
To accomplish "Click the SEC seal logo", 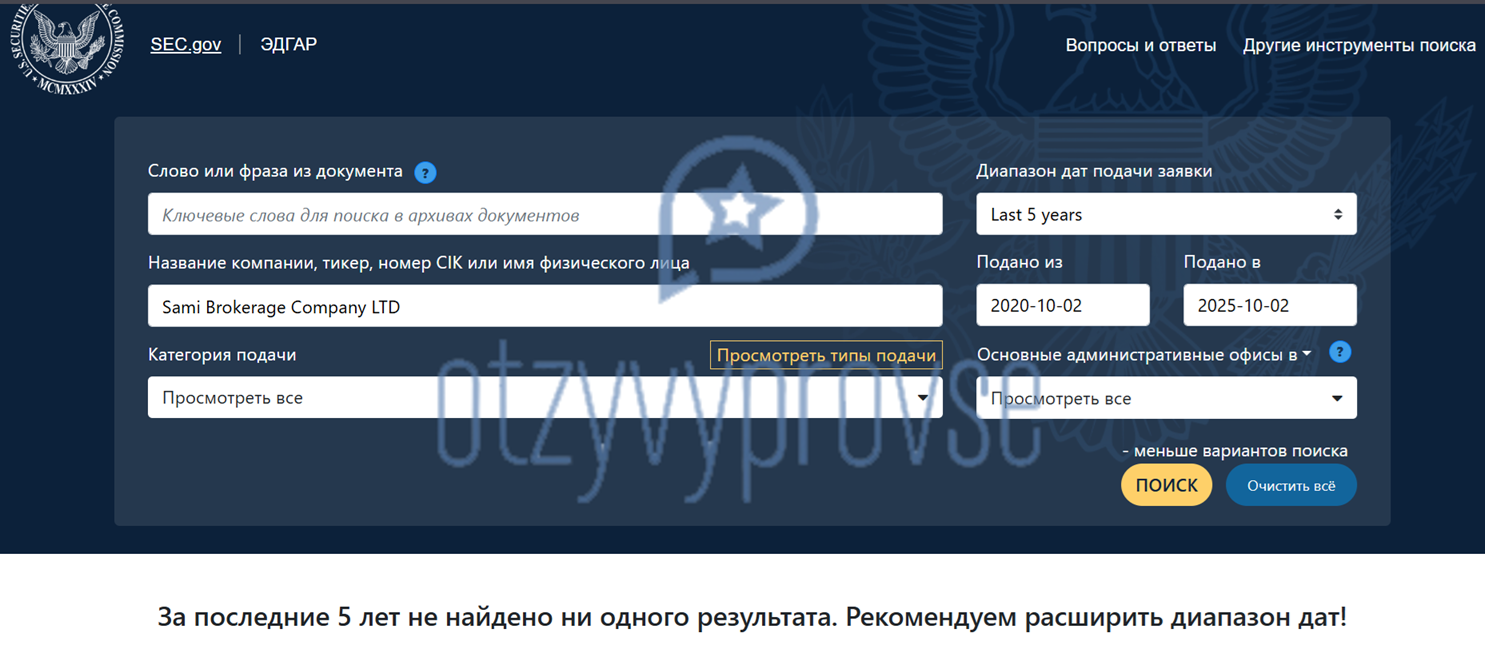I will click(68, 47).
